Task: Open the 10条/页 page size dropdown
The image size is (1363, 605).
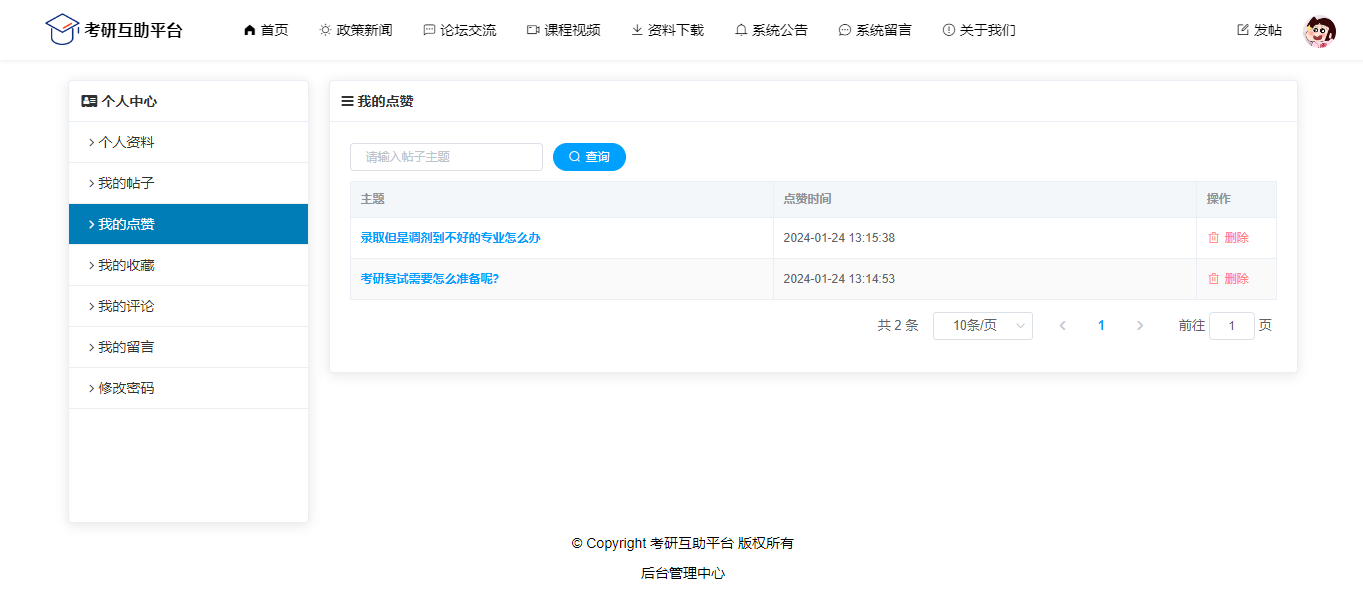Action: coord(982,326)
